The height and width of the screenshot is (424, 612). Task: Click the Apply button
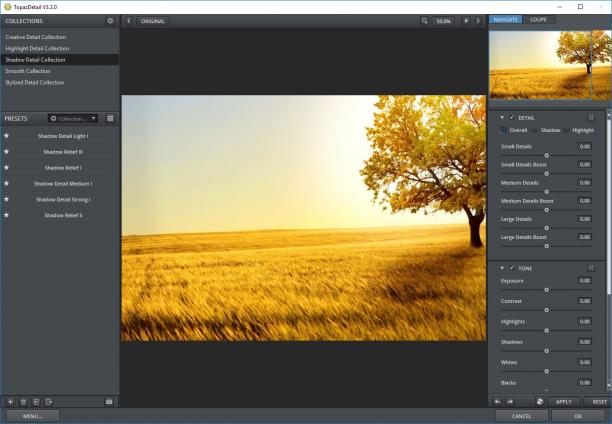(564, 402)
